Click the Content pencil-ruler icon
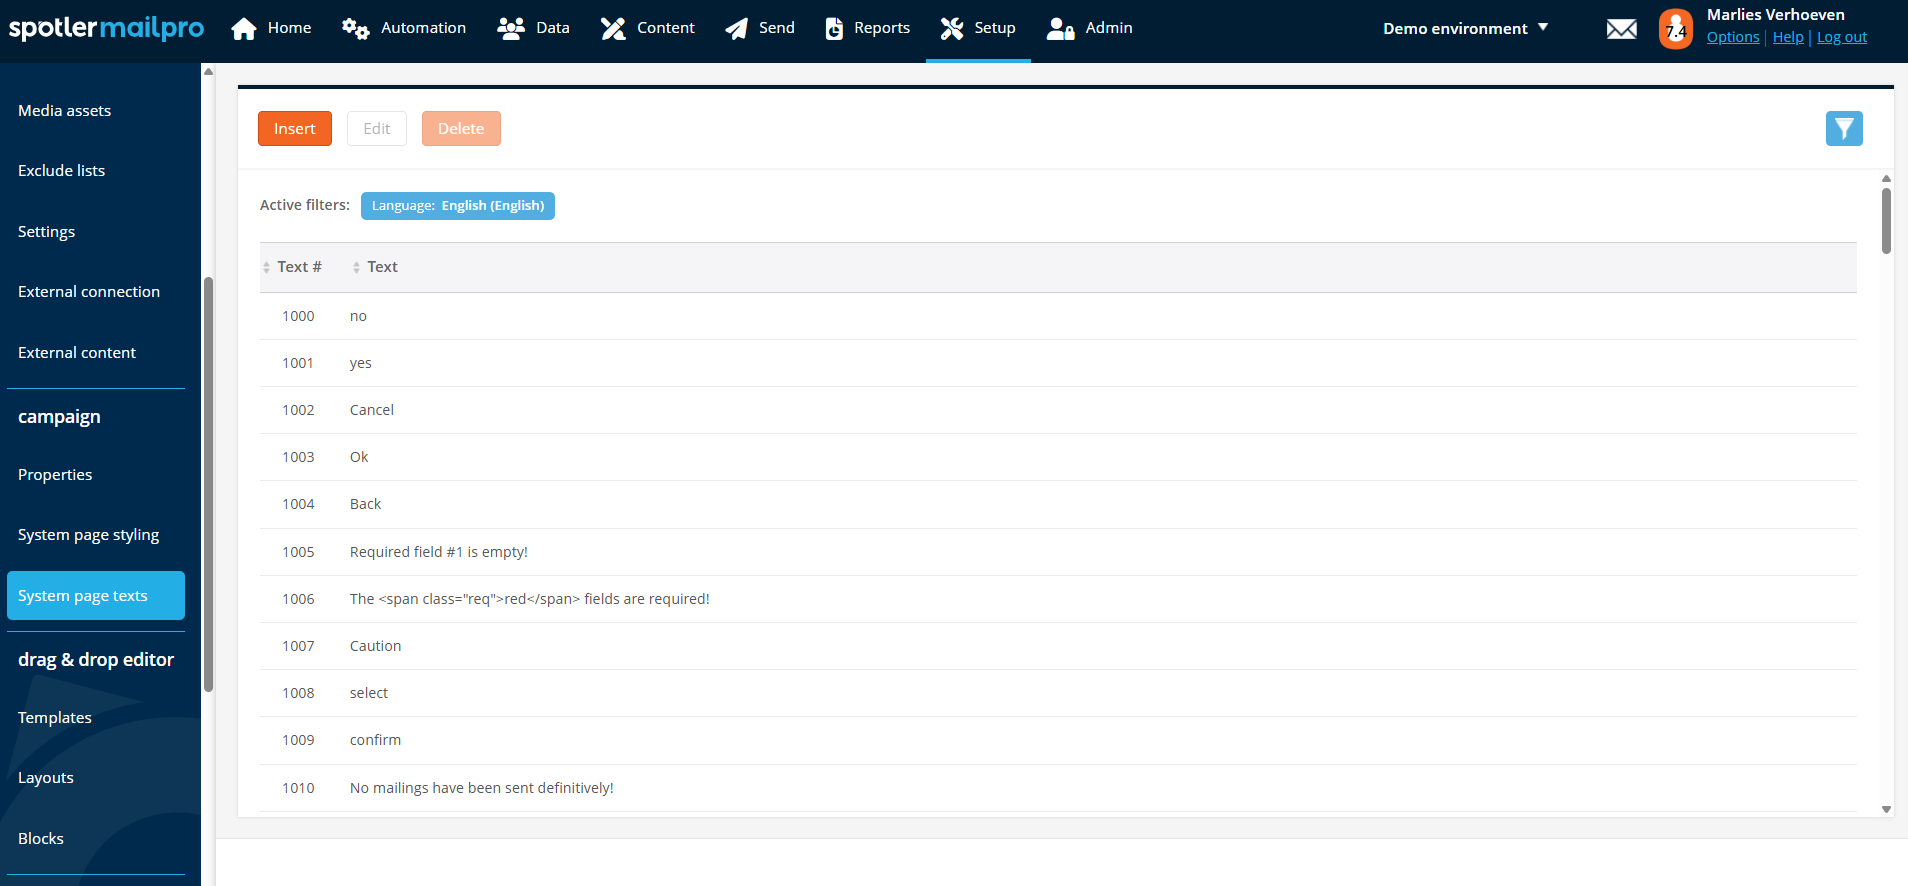1908x886 pixels. click(x=613, y=29)
